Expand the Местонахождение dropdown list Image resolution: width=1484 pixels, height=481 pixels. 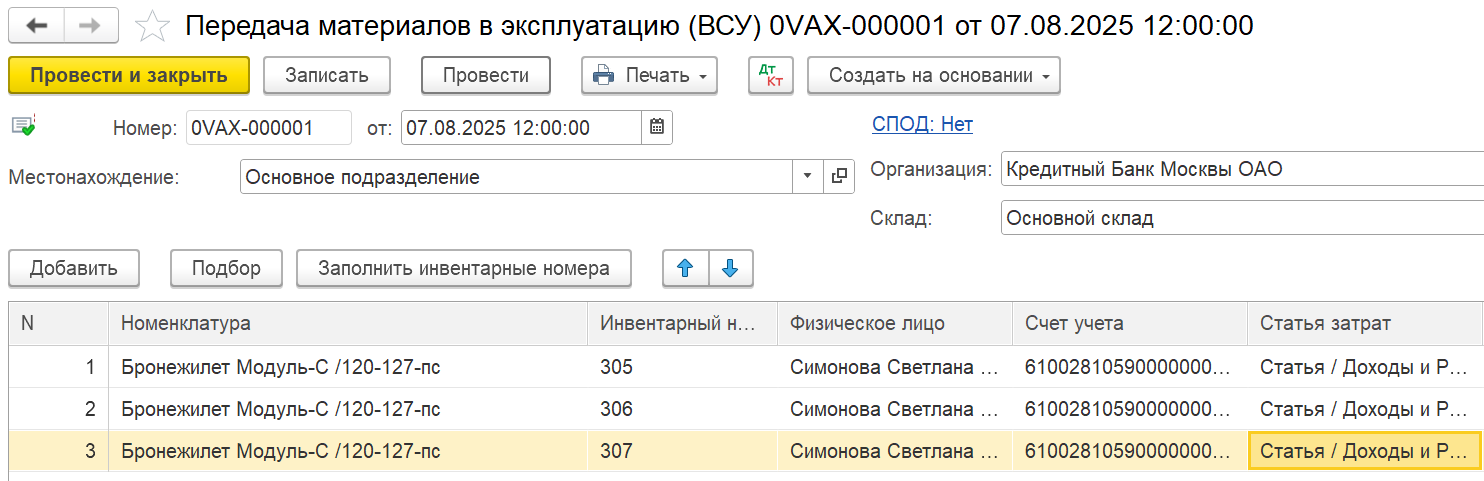pos(807,177)
